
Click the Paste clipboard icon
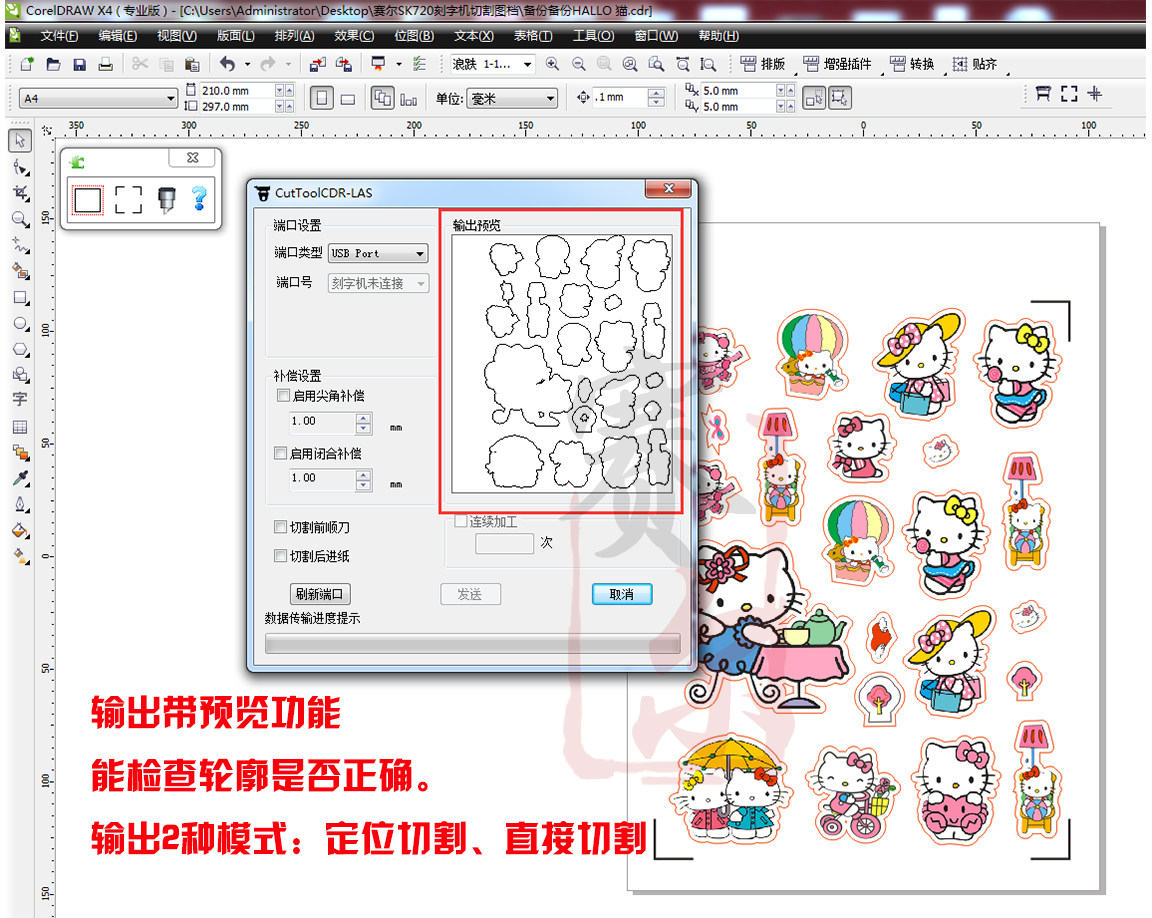click(192, 64)
